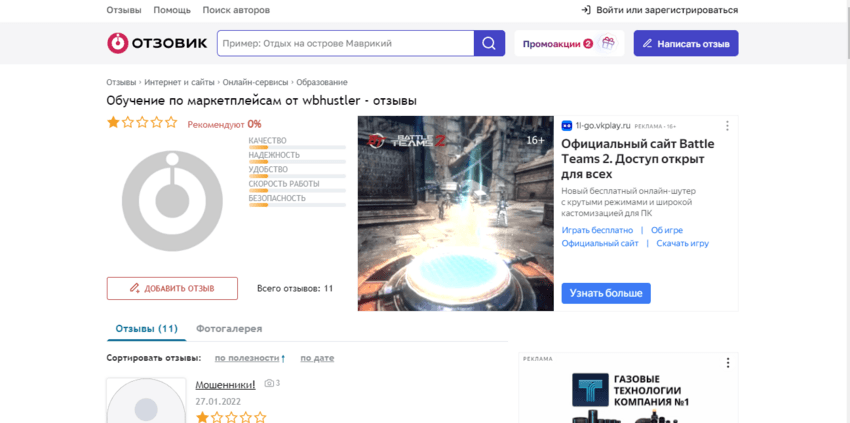Screen dimensions: 850x423
Task: Click the 1l-go.vkplay.ru ad domain
Action: [603, 126]
